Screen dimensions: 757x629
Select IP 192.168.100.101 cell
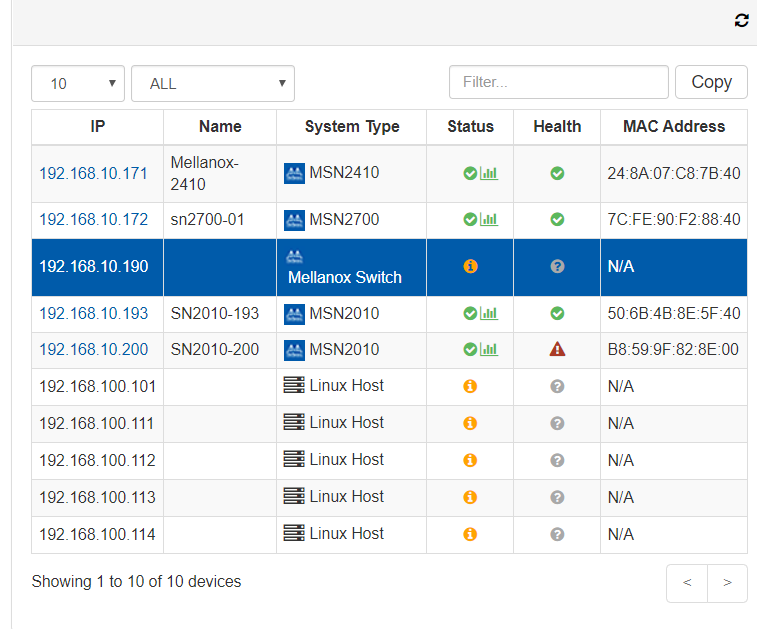tap(98, 387)
